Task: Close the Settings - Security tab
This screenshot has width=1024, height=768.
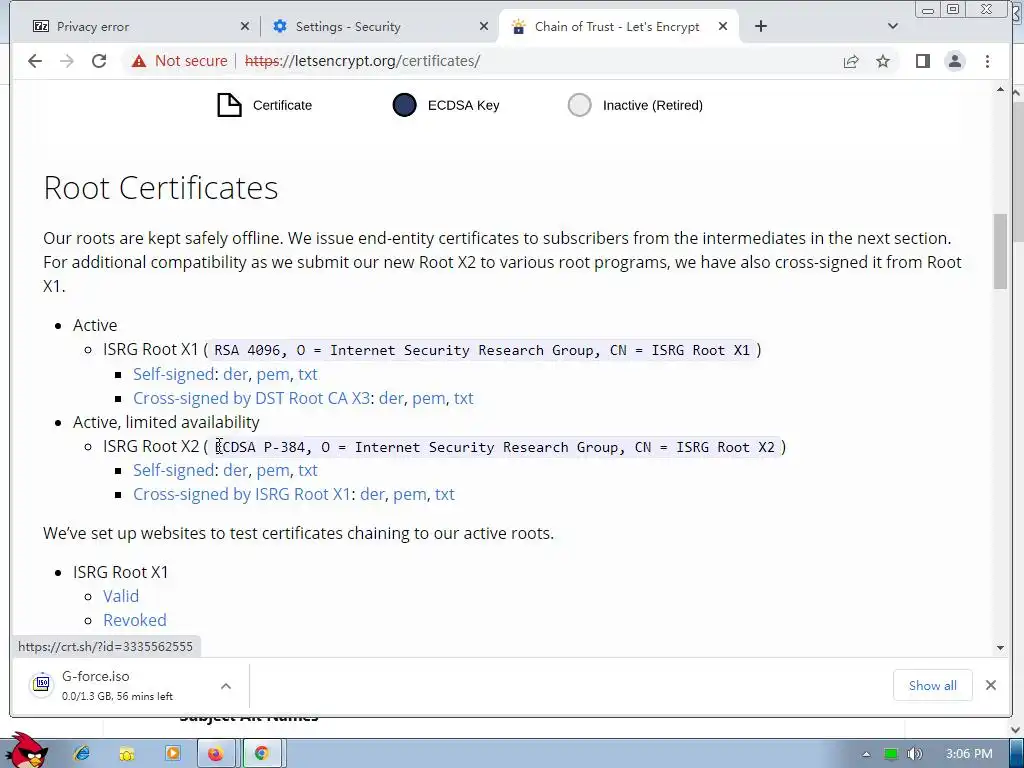Action: 483,27
